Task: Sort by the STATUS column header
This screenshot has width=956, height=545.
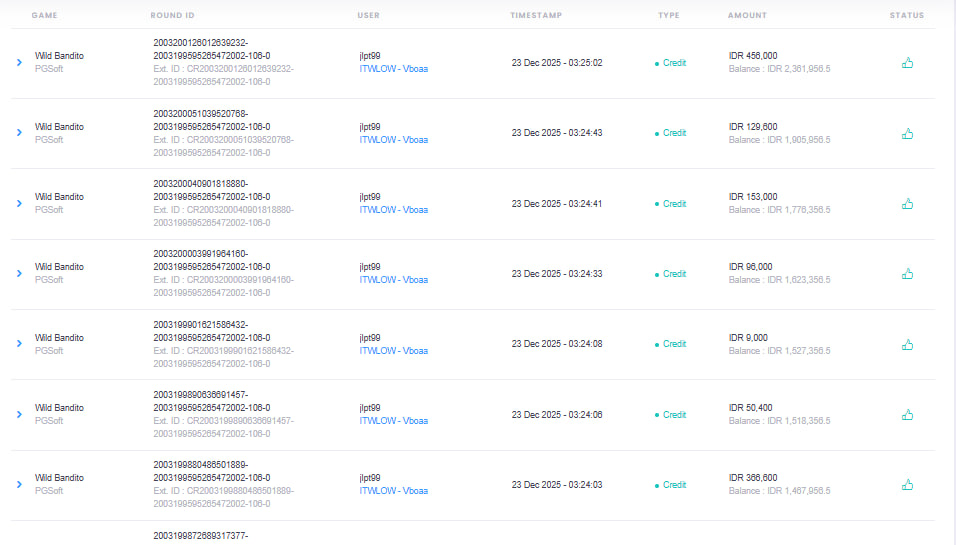Action: (x=907, y=15)
